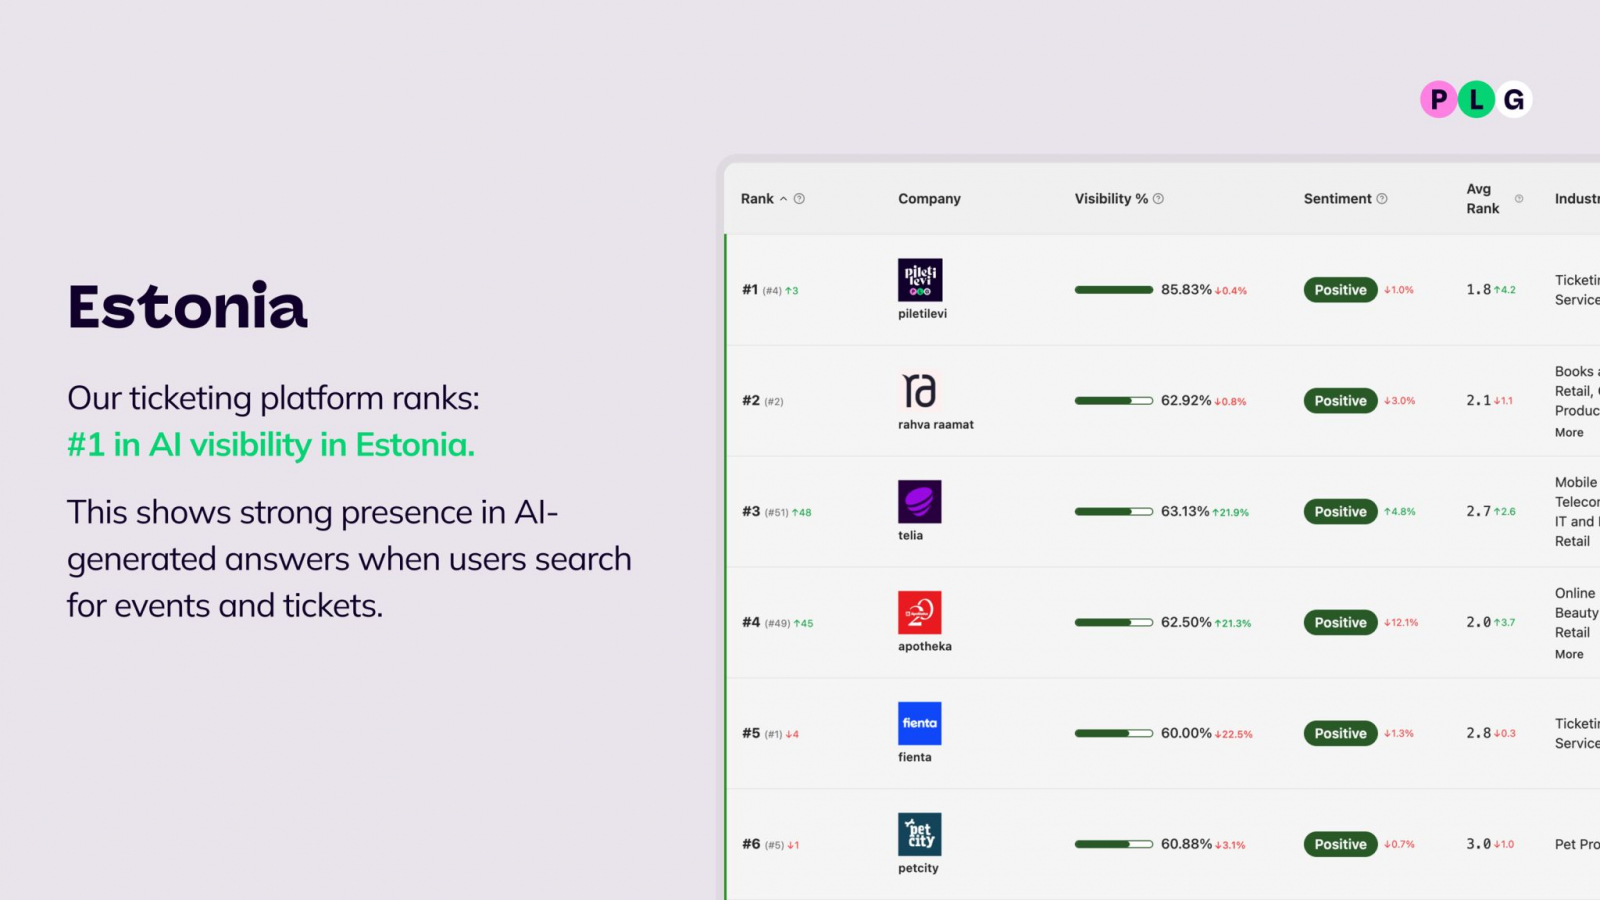Click the rahva raamat company name label
1600x900 pixels.
936,425
